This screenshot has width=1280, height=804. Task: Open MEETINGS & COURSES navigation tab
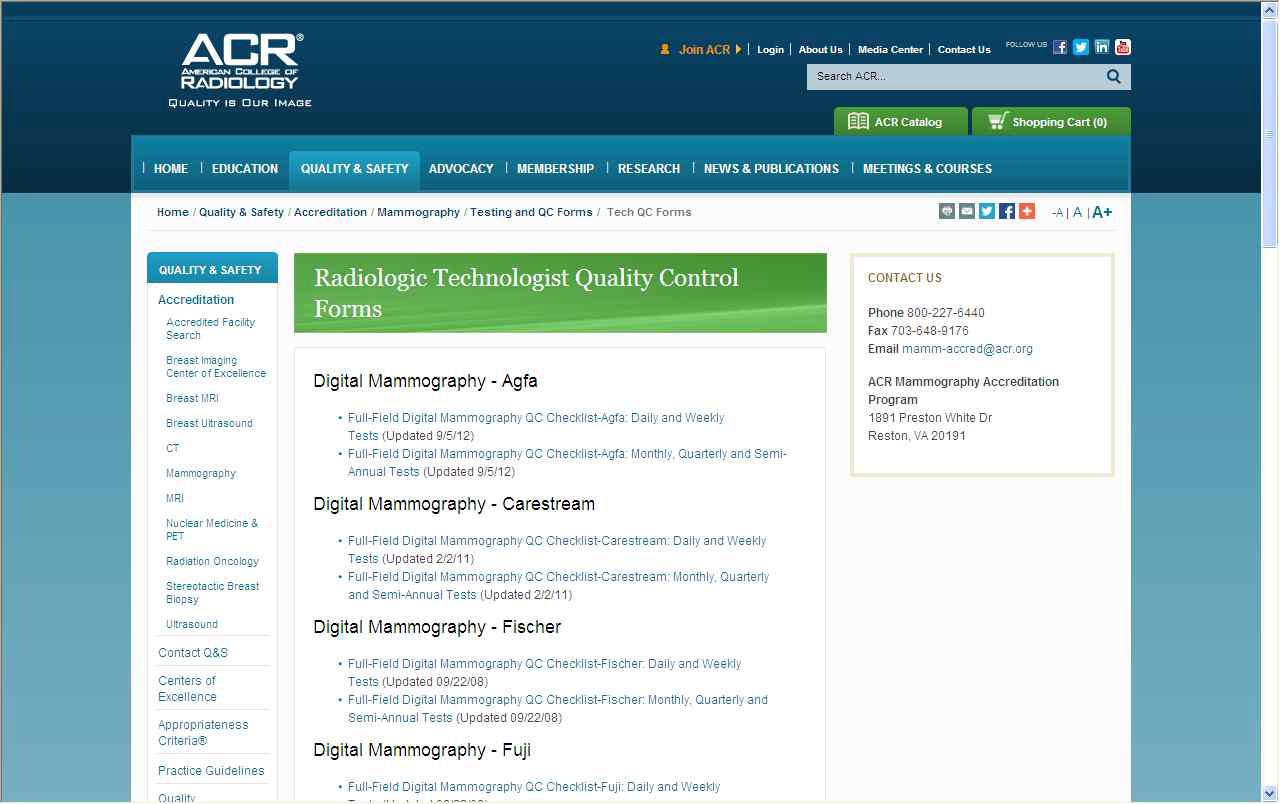pyautogui.click(x=927, y=169)
